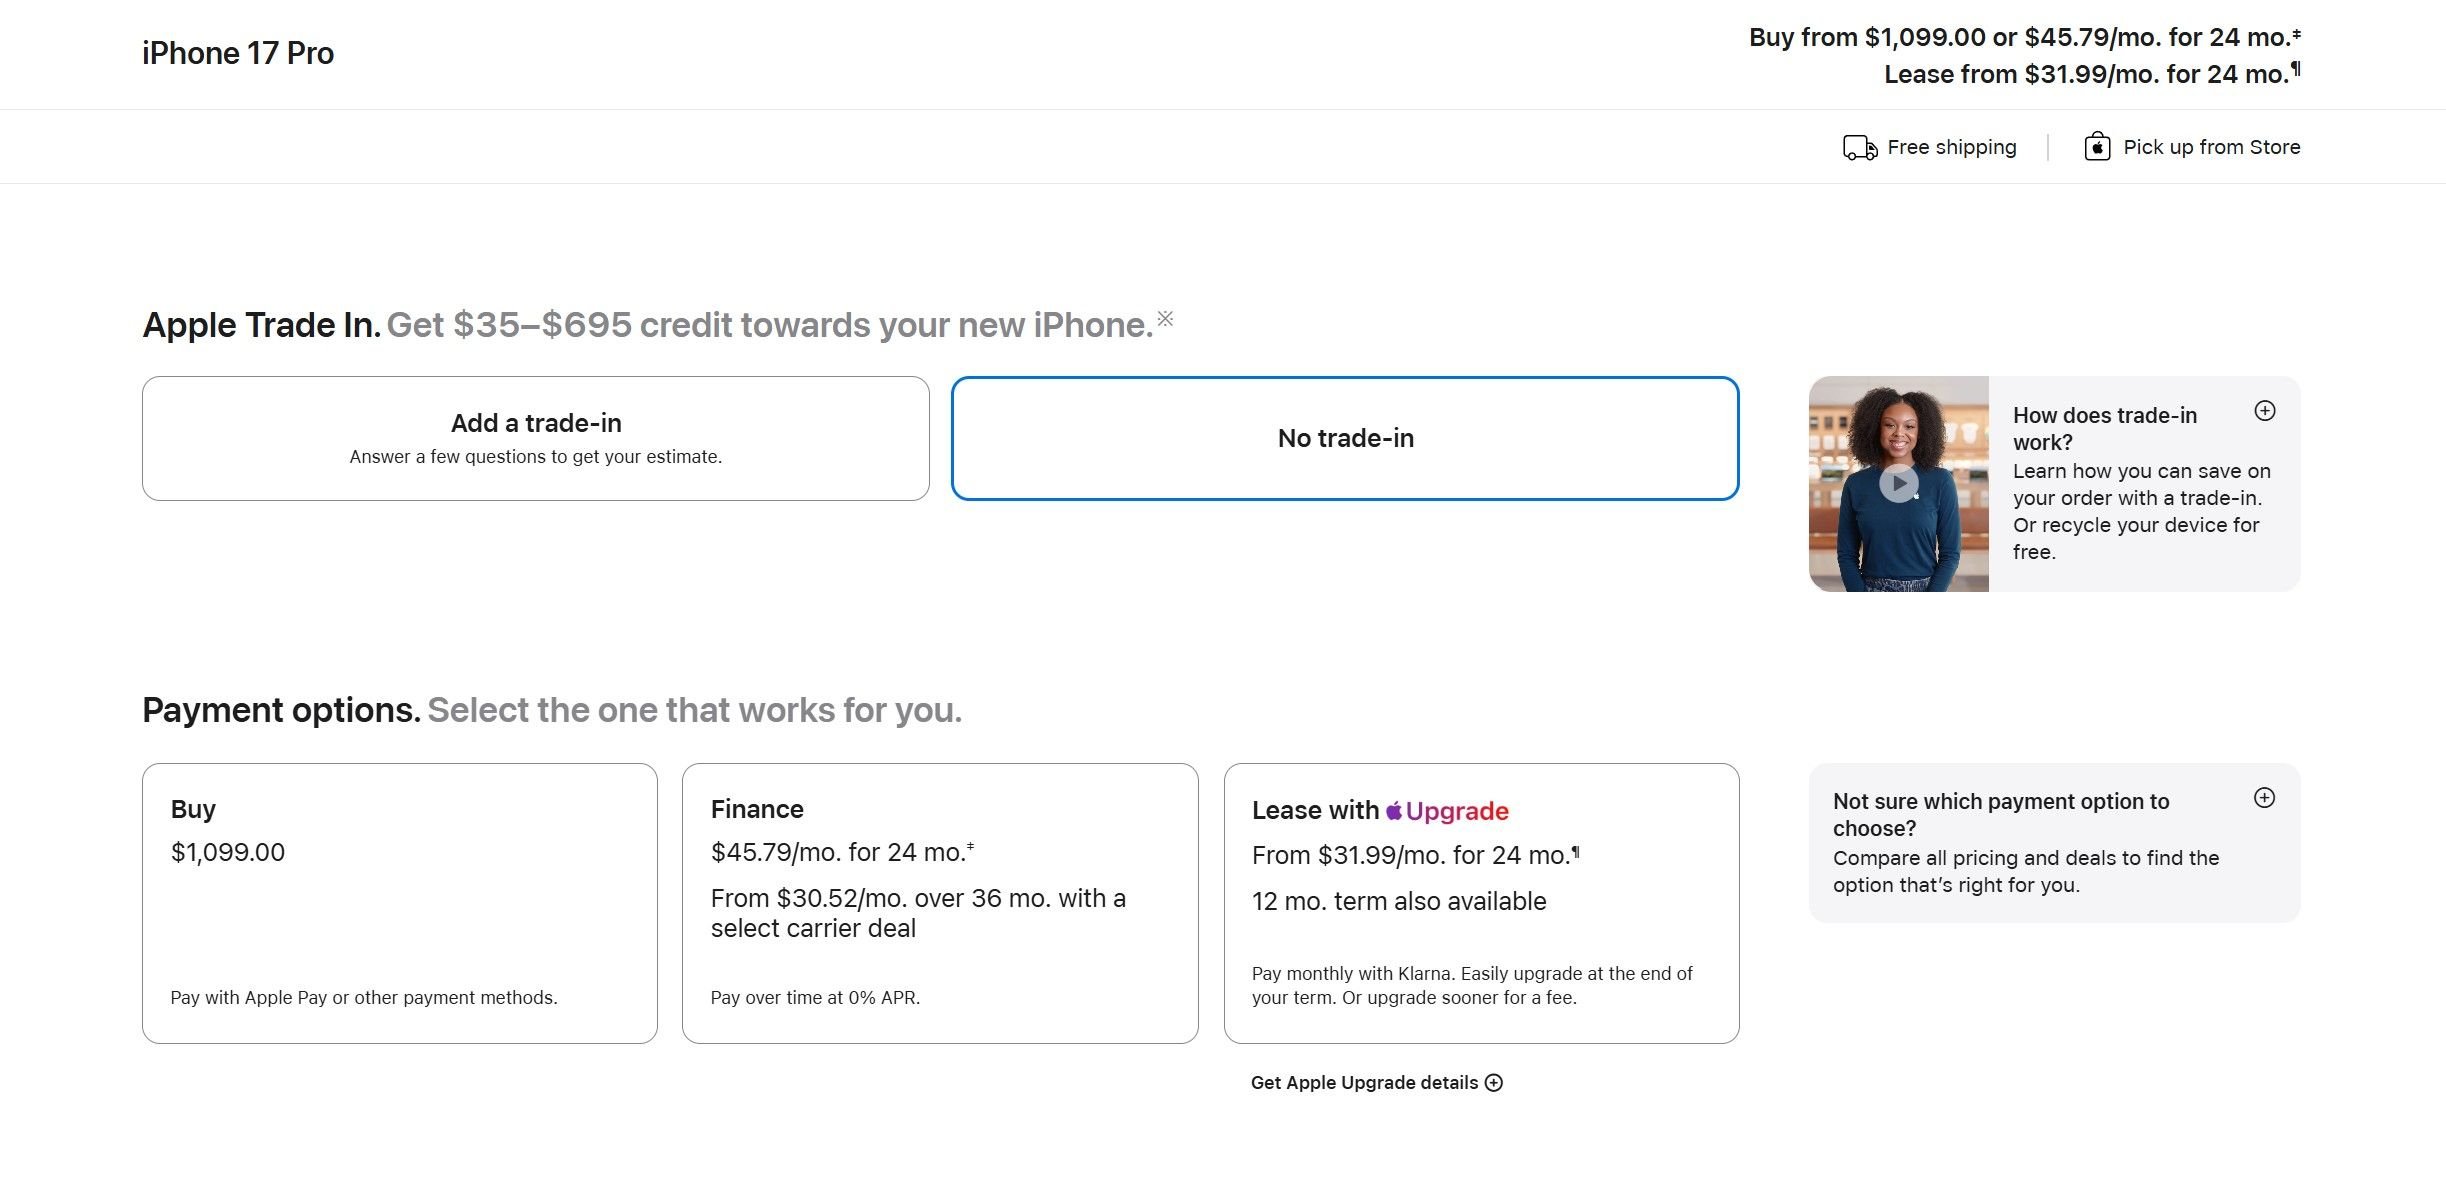The width and height of the screenshot is (2446, 1178).
Task: Choose the Lease with Upgrade payment option
Action: [x=1481, y=903]
